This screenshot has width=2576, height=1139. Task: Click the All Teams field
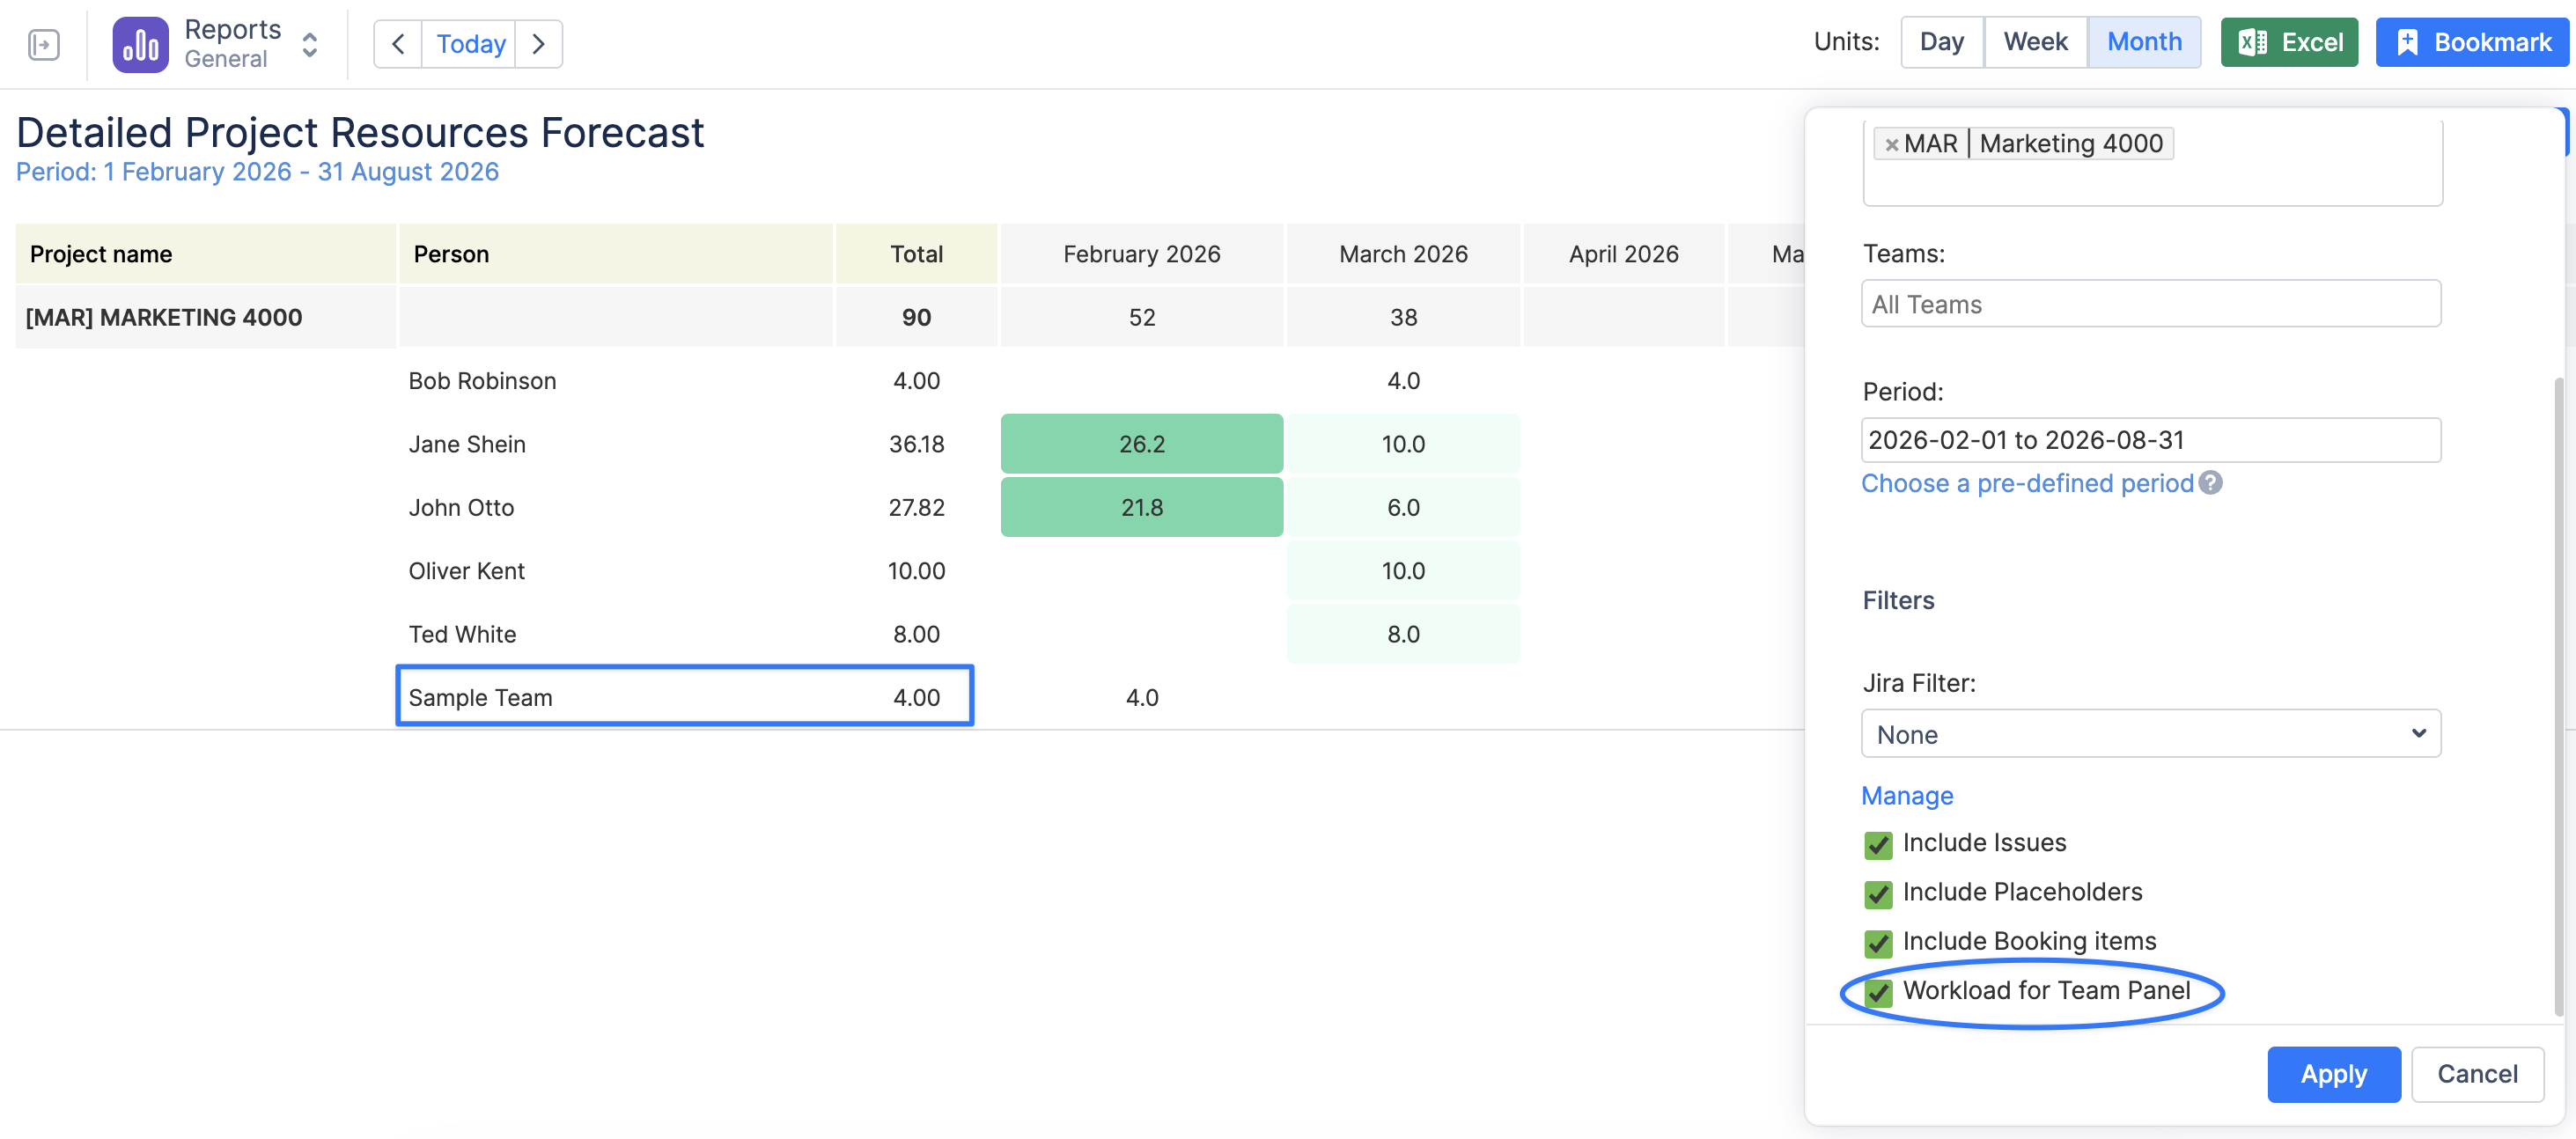coord(2150,304)
